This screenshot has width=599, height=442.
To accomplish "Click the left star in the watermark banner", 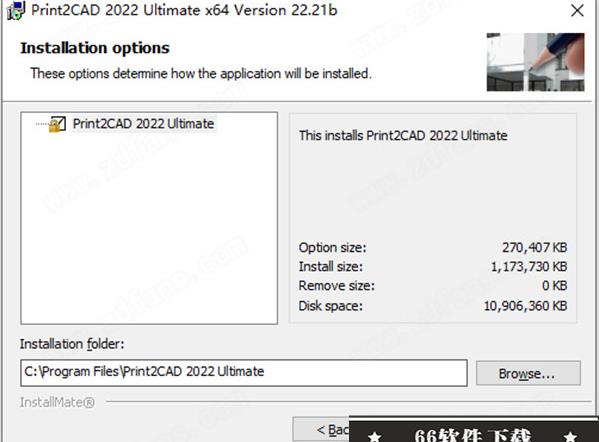I will (x=375, y=436).
